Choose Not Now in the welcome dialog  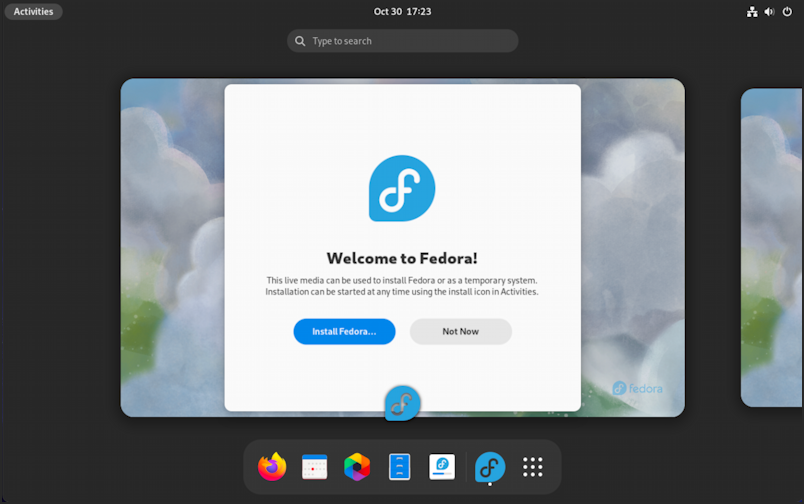(x=460, y=332)
